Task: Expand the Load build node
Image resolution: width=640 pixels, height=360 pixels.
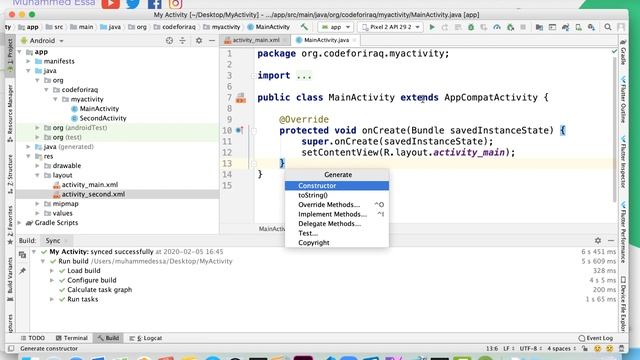Action: tap(52, 271)
